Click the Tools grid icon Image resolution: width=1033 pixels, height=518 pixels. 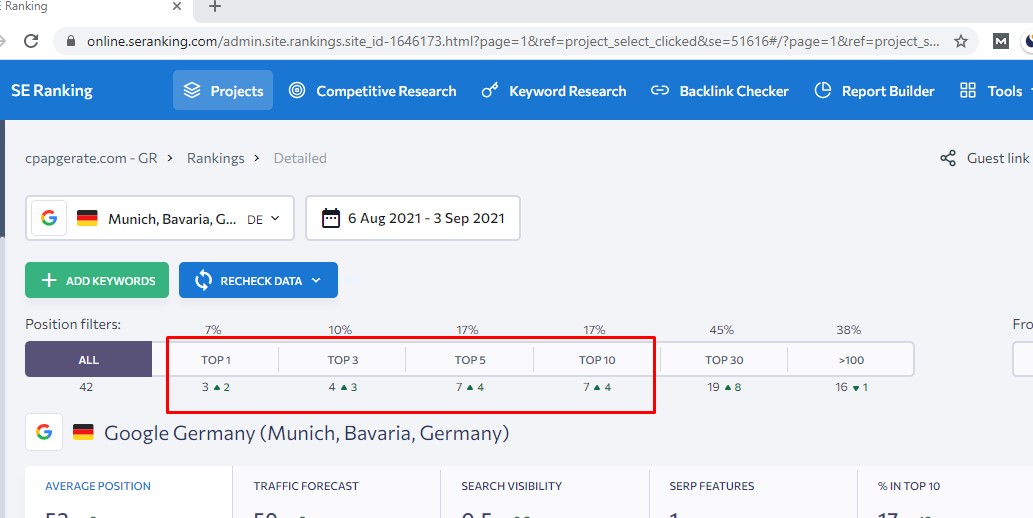pyautogui.click(x=968, y=91)
